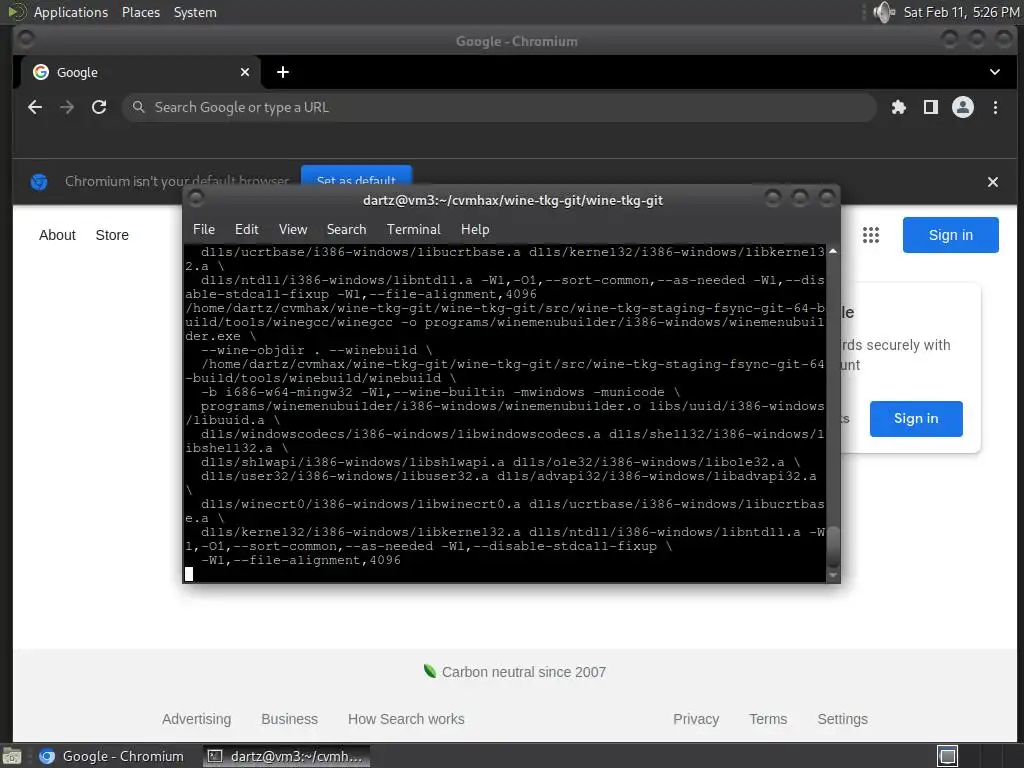The image size is (1024, 768).
Task: Focus the Chromium address bar
Action: click(499, 107)
